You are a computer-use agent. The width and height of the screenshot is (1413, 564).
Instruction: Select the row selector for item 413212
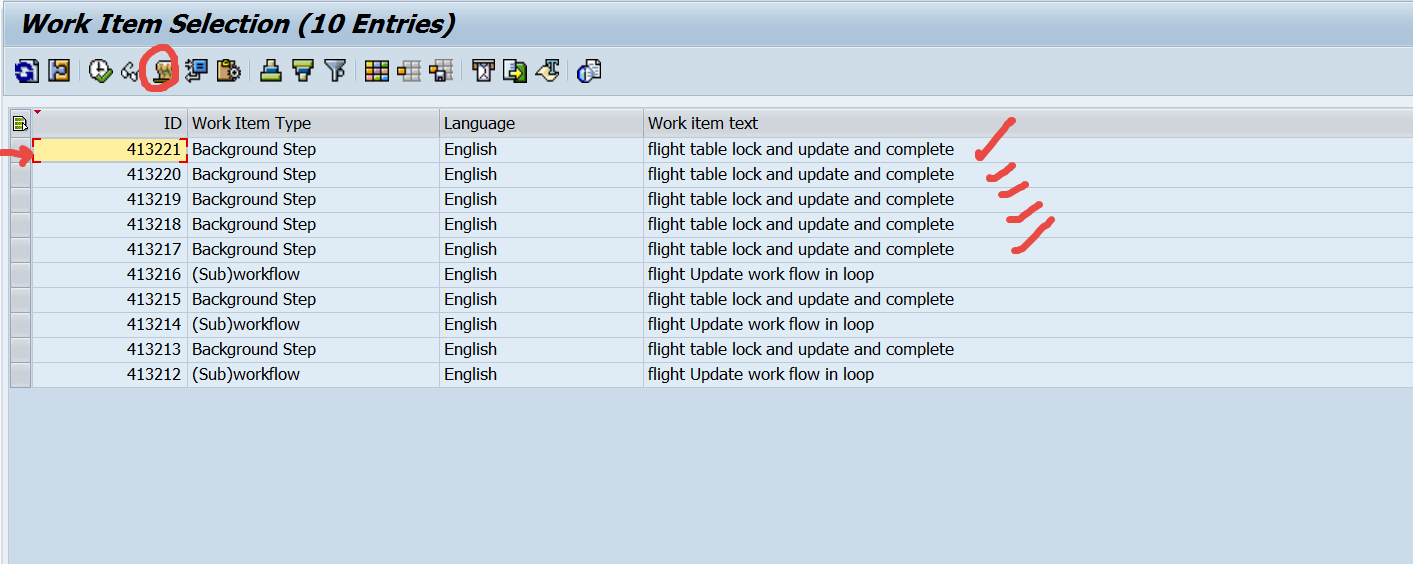(x=20, y=374)
